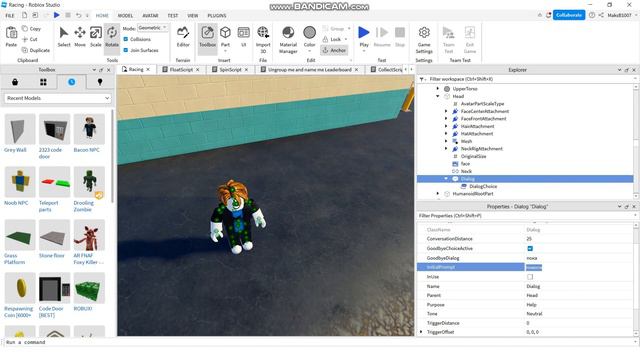
Task: Switch to the MODEL ribbon tab
Action: 125,16
